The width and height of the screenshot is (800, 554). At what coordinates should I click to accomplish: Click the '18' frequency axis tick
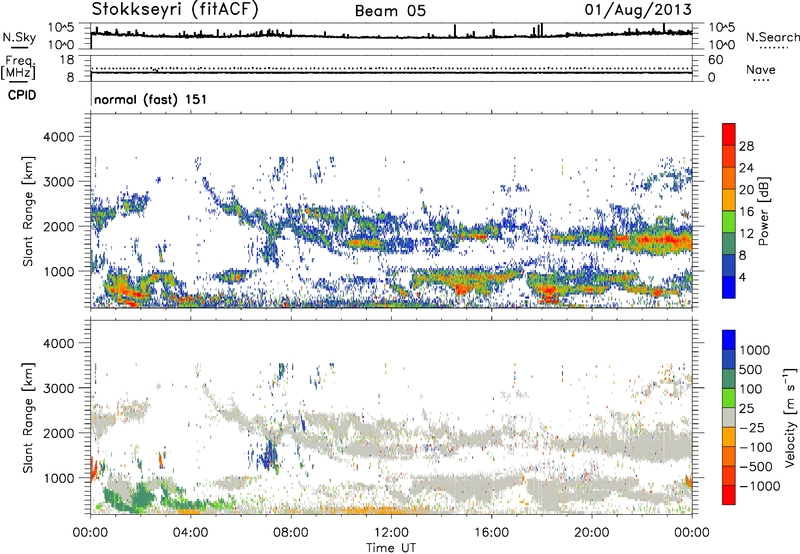pos(67,60)
